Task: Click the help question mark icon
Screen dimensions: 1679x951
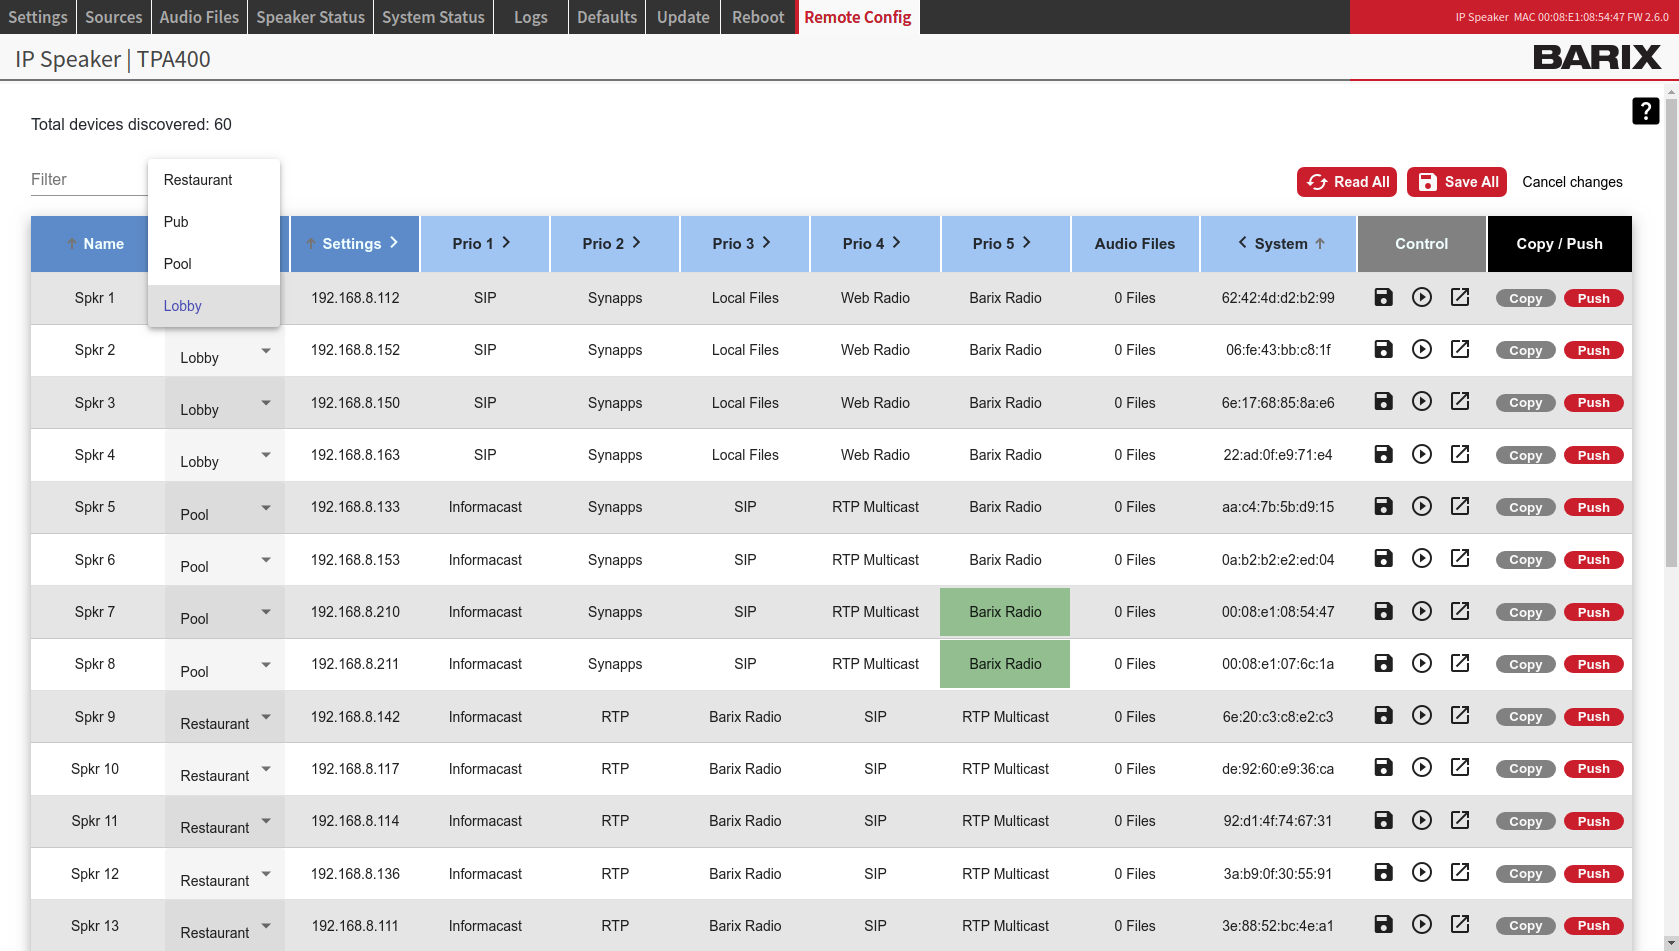Action: pos(1645,111)
